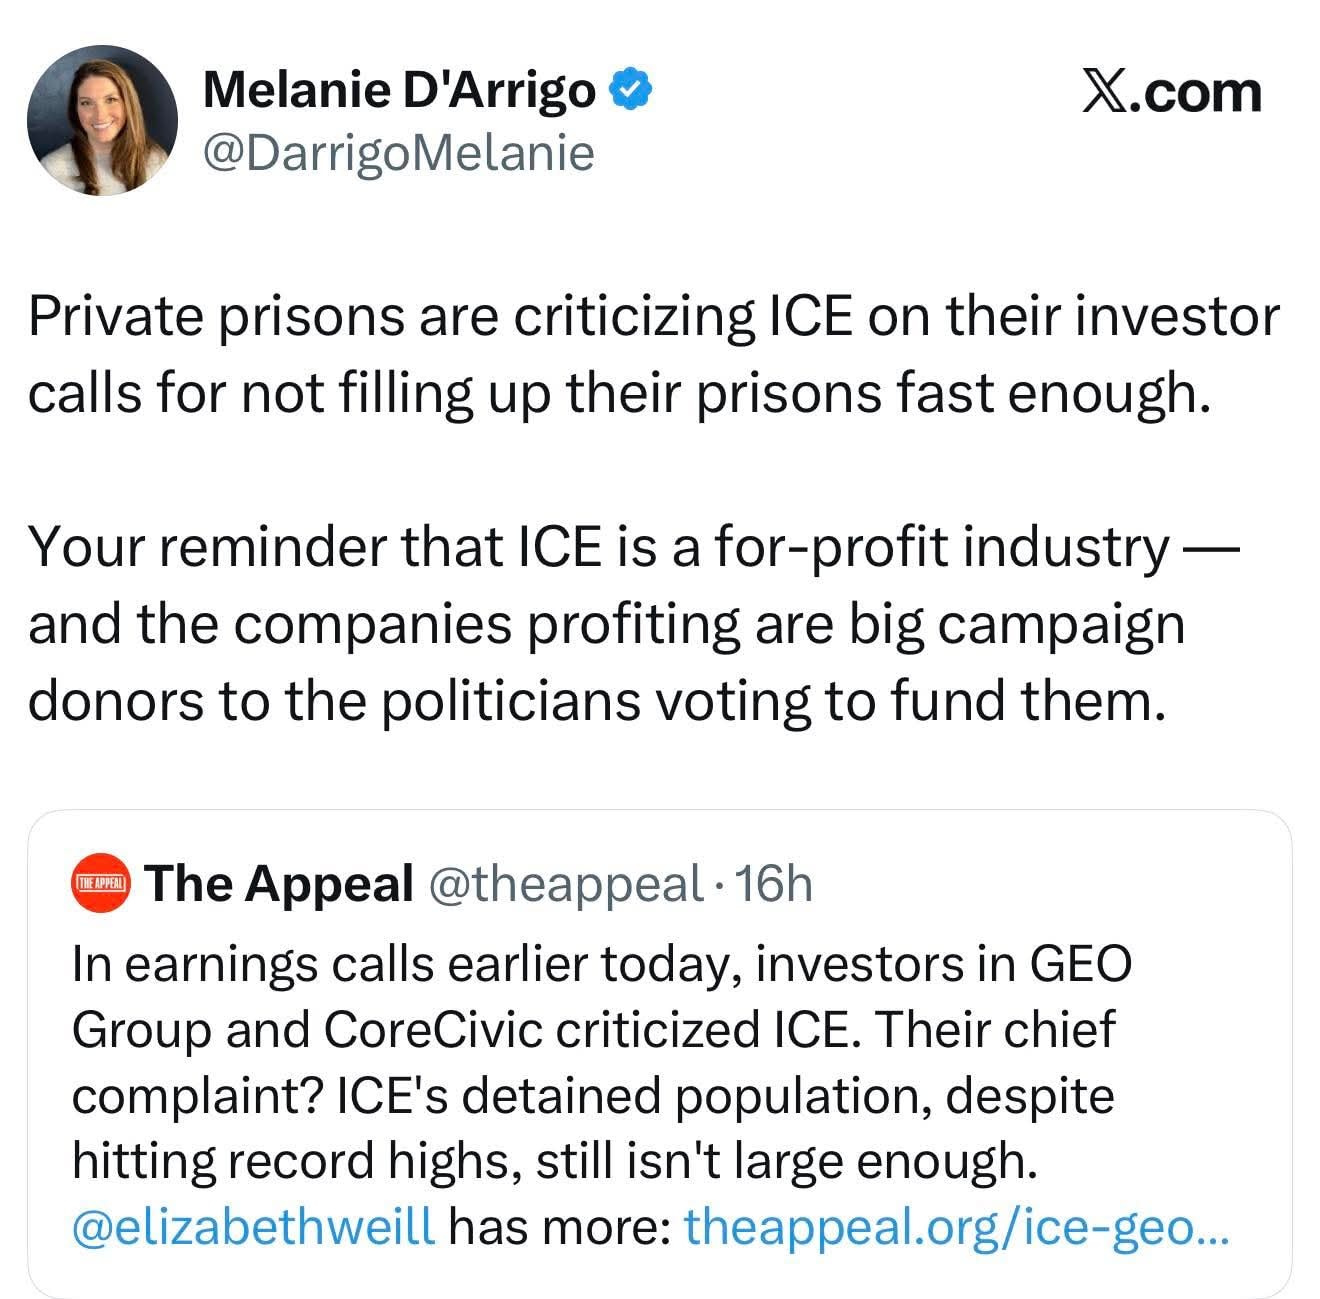Screen dimensions: 1320x1299
Task: Click the @DarrigoMelanie handle
Action: click(398, 153)
